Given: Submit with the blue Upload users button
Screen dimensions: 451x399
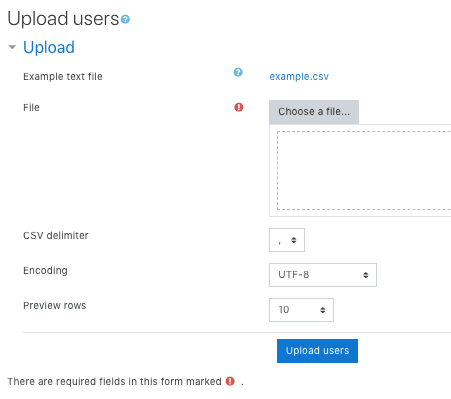Looking at the screenshot, I should [x=317, y=351].
